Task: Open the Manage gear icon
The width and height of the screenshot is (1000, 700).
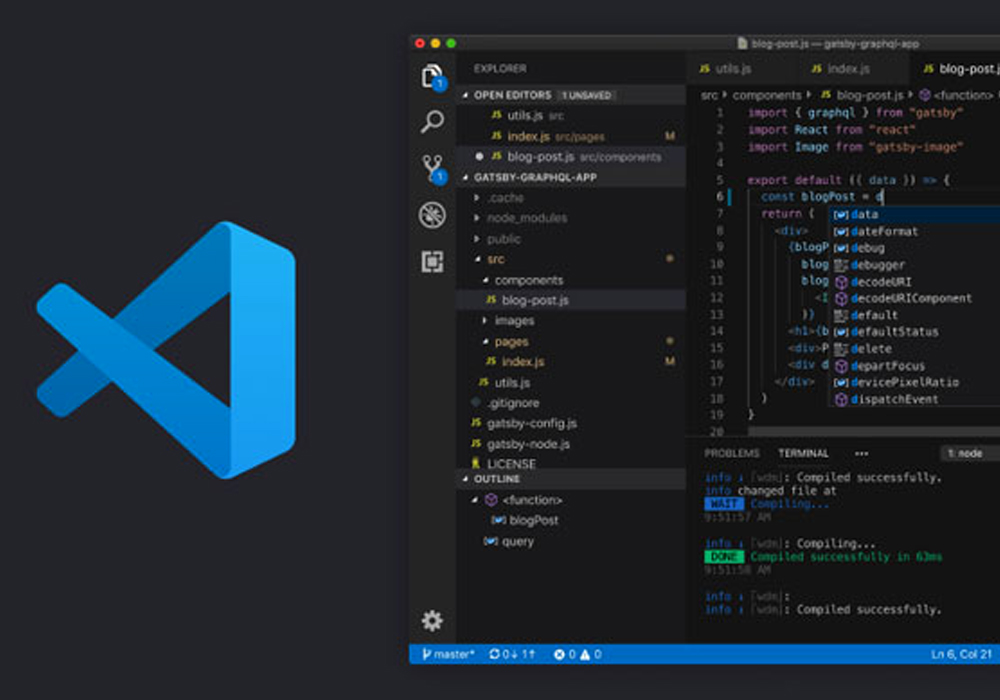Action: 432,620
